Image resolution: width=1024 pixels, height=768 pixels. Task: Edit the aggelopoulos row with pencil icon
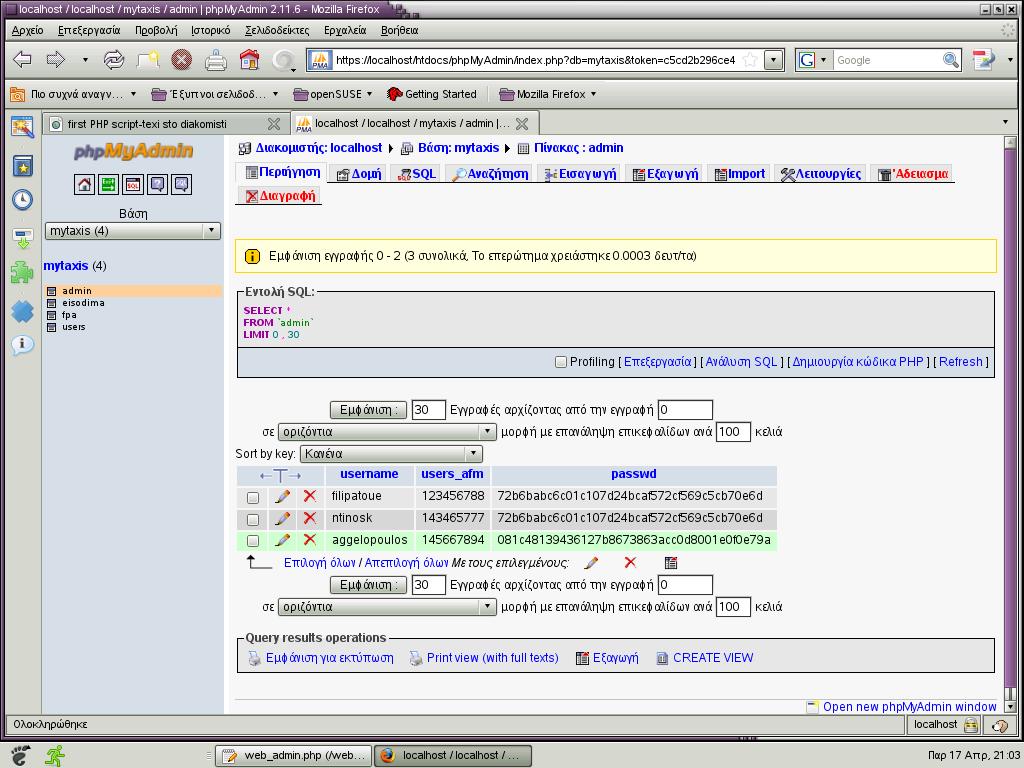(x=282, y=541)
